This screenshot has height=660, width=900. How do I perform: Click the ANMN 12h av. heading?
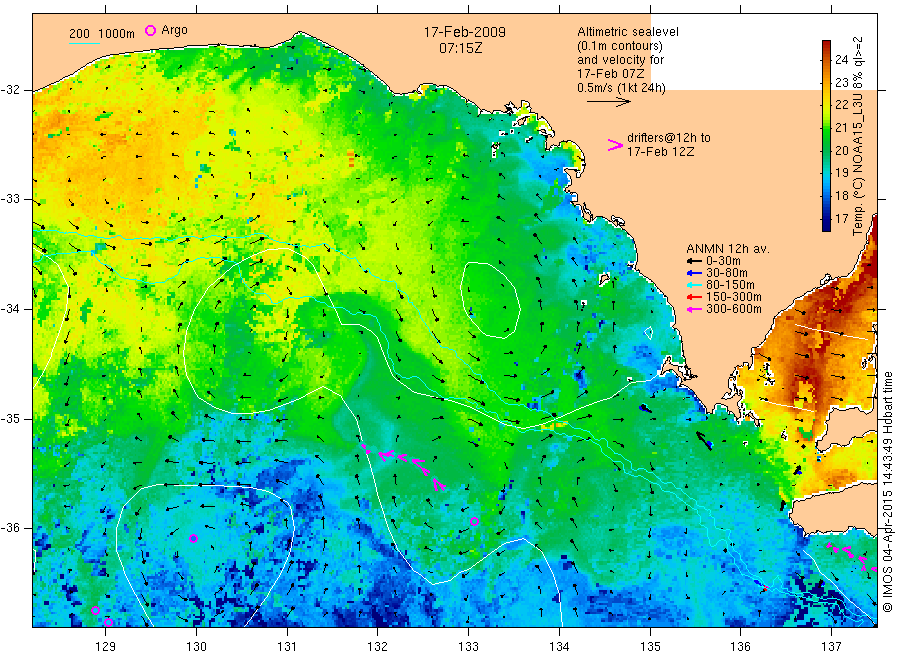(x=728, y=249)
